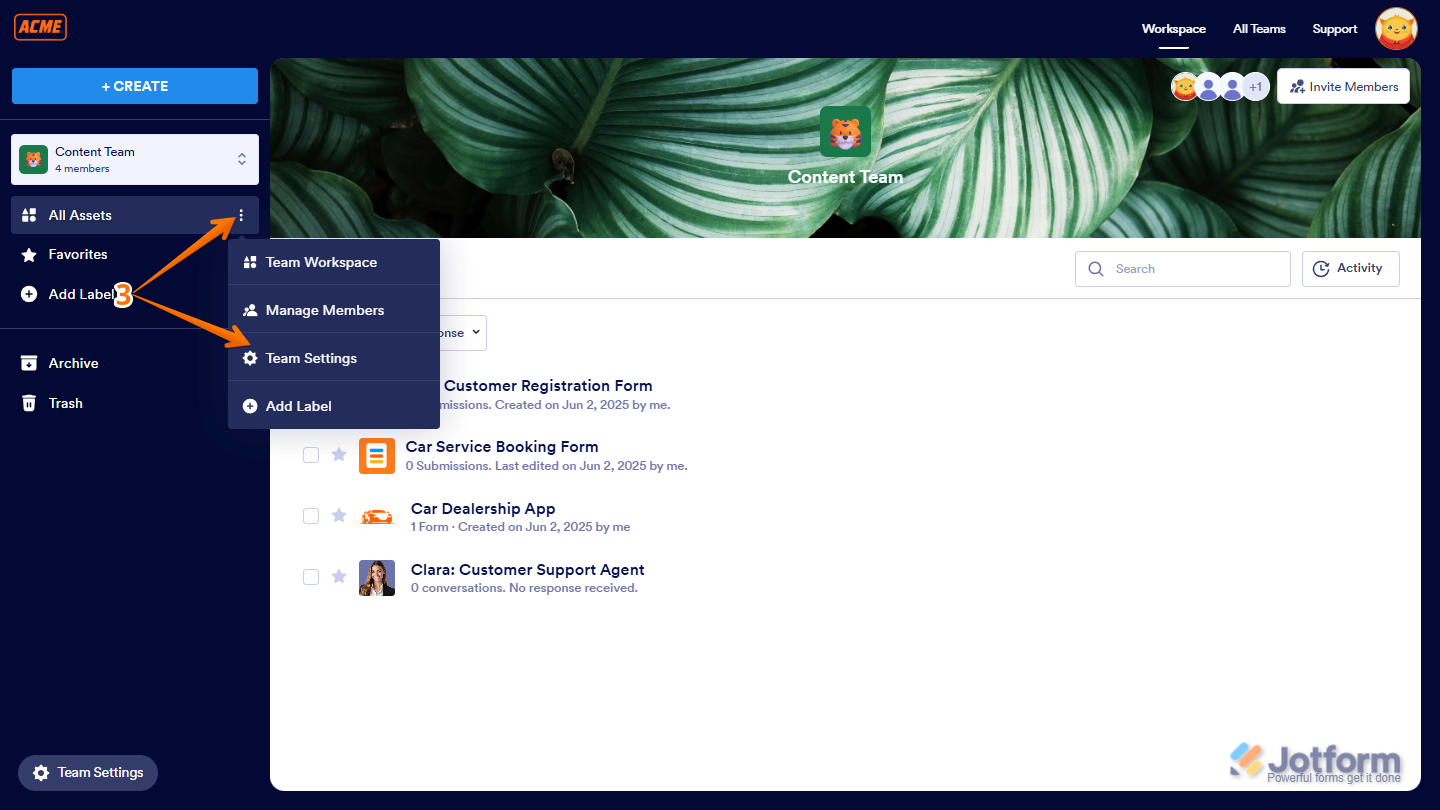Screen dimensions: 1440x810
Task: Click the Invite Members button
Action: point(1343,86)
